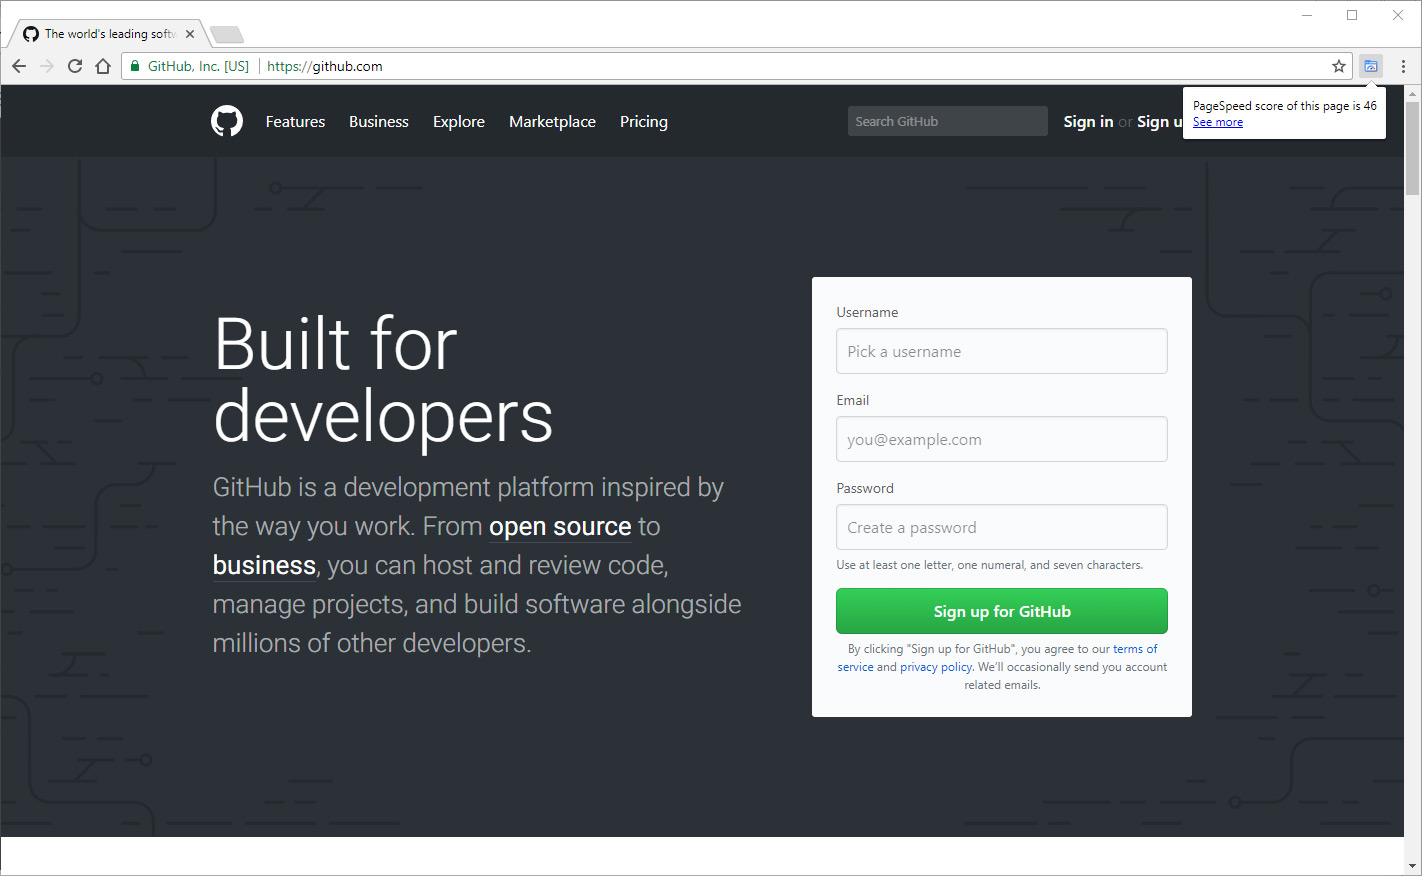This screenshot has width=1422, height=876.
Task: Select The world's leading software tab
Action: click(x=110, y=34)
